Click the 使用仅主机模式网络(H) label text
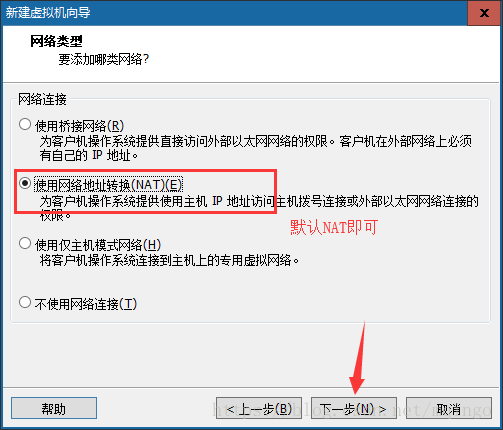 tap(98, 245)
